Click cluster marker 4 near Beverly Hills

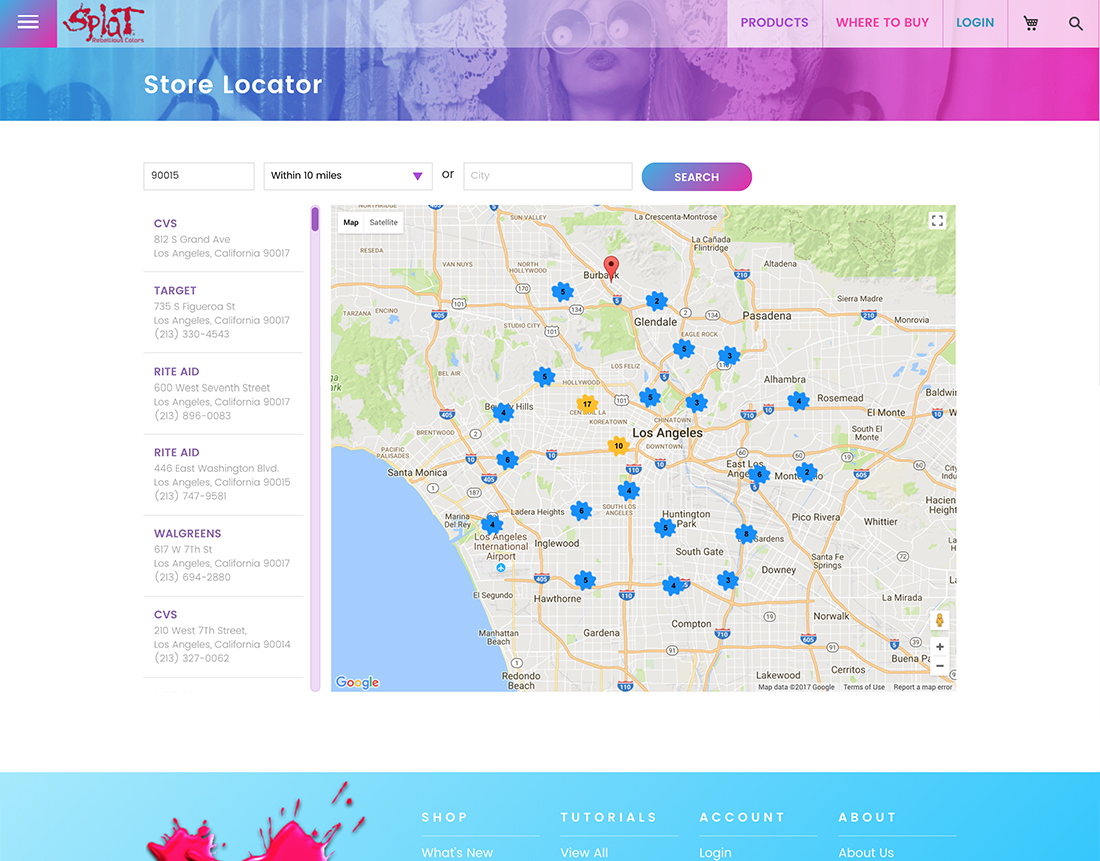pos(503,413)
